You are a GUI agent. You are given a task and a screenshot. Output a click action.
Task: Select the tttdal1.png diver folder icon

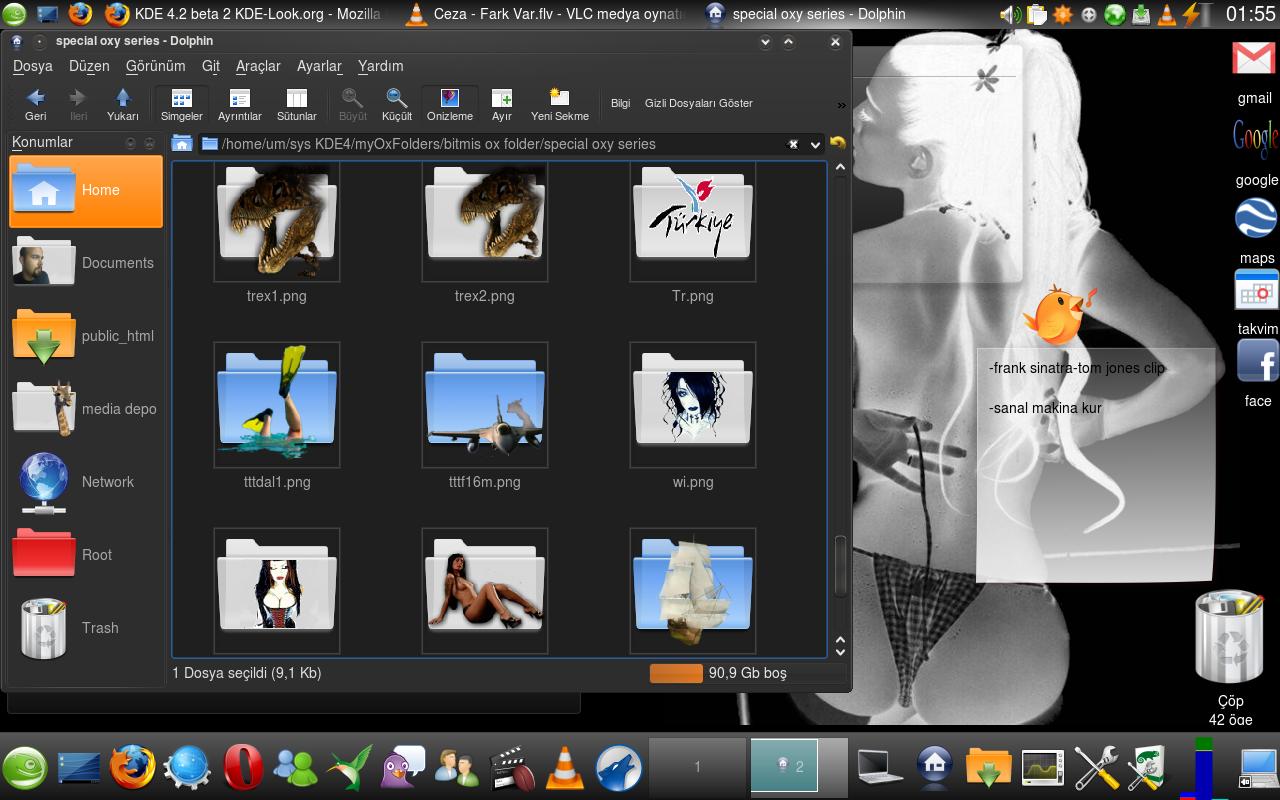[x=277, y=405]
